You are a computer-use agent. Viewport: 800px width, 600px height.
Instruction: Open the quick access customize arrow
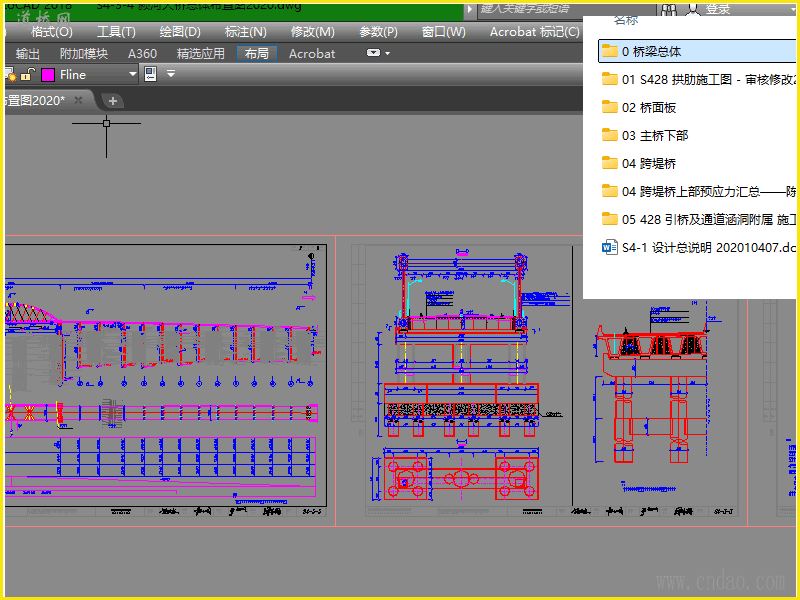click(170, 74)
